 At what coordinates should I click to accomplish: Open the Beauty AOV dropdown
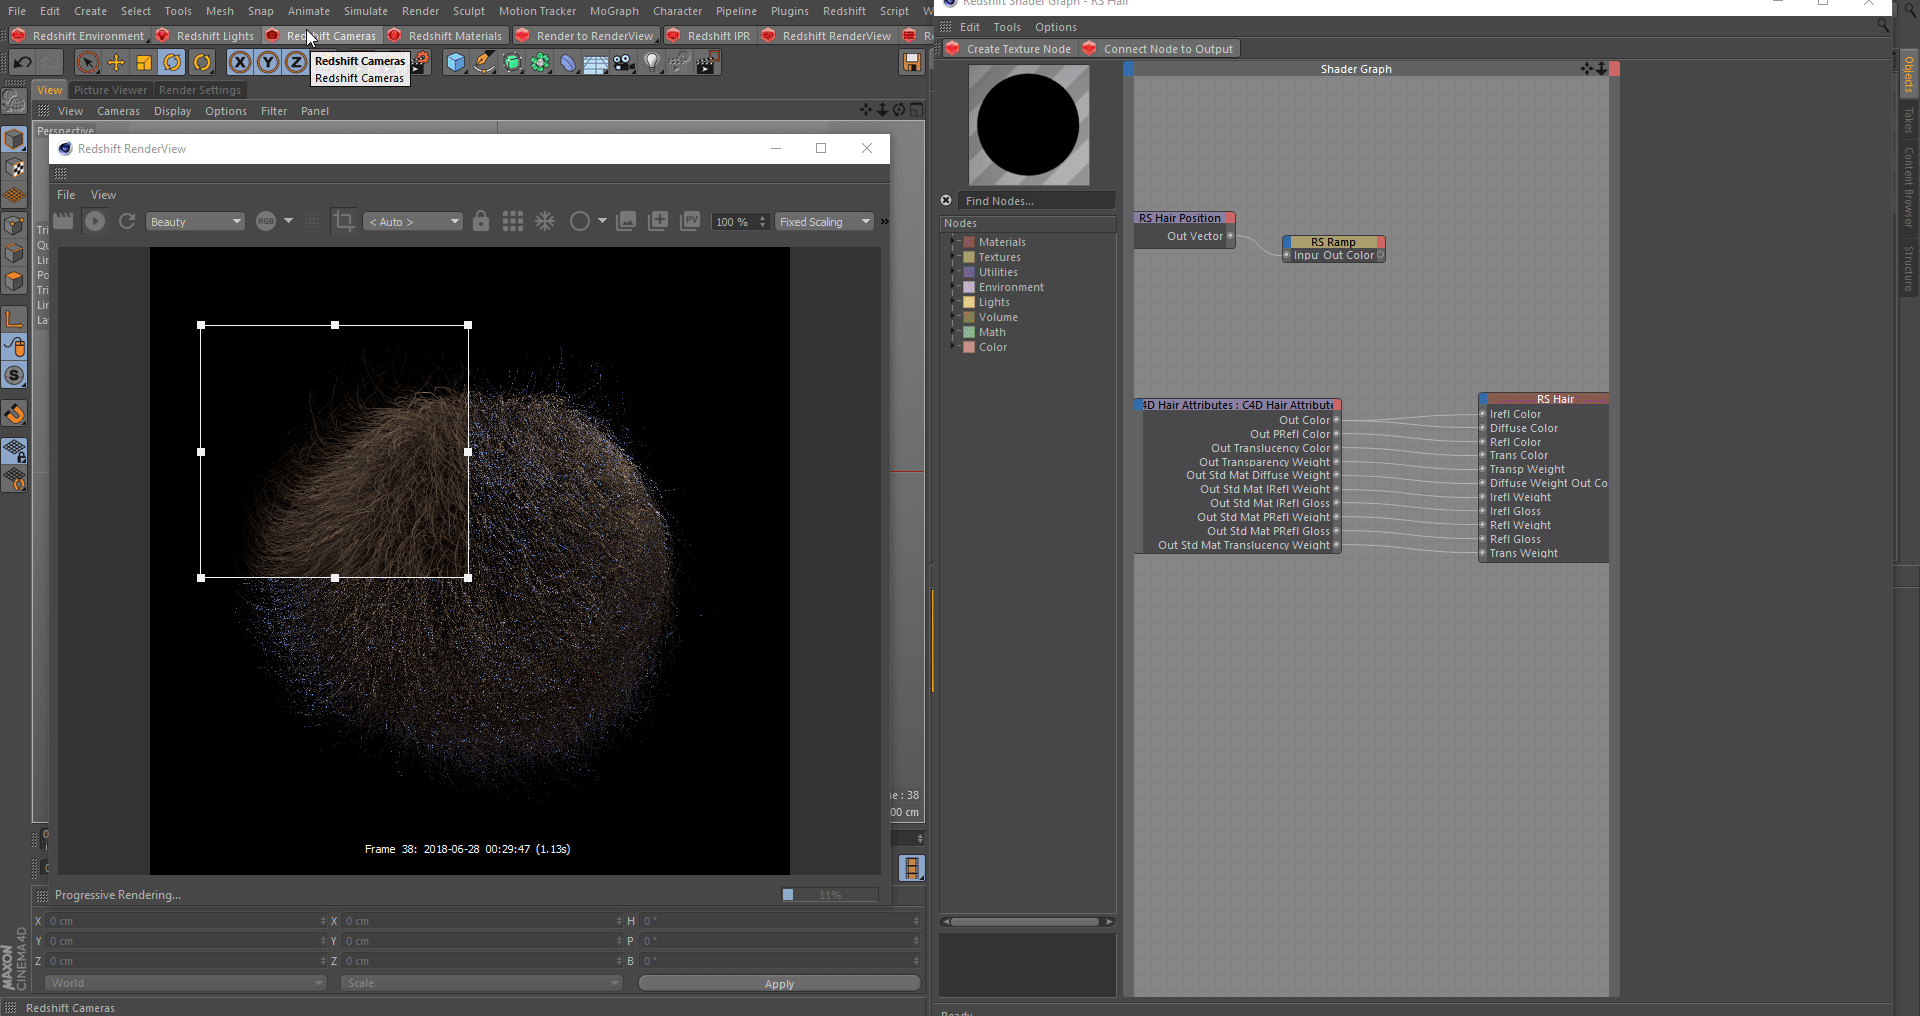click(x=195, y=222)
